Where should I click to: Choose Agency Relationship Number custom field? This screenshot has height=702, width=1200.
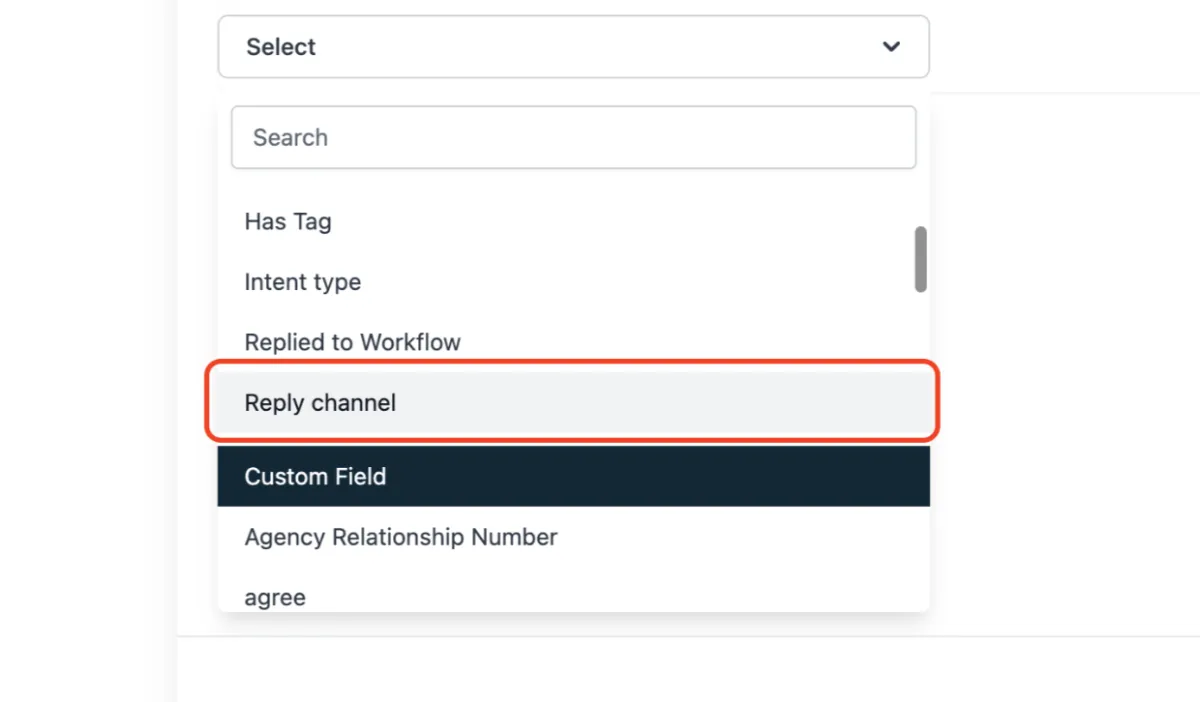pyautogui.click(x=401, y=537)
